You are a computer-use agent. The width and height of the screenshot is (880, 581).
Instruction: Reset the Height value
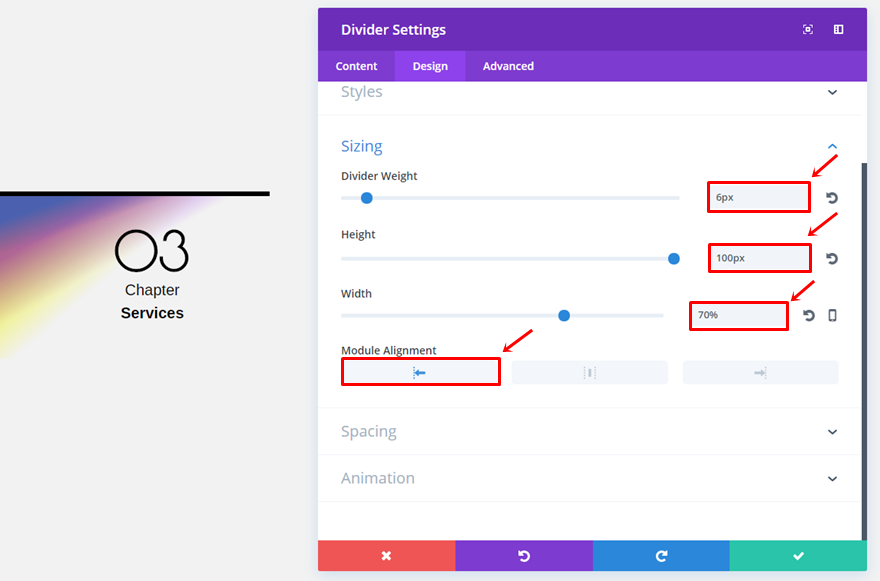coord(832,258)
